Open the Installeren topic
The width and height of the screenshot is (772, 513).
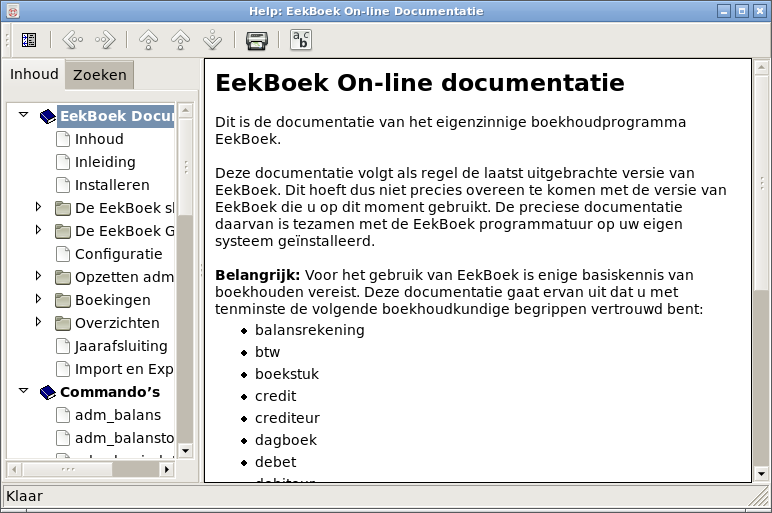pyautogui.click(x=111, y=185)
